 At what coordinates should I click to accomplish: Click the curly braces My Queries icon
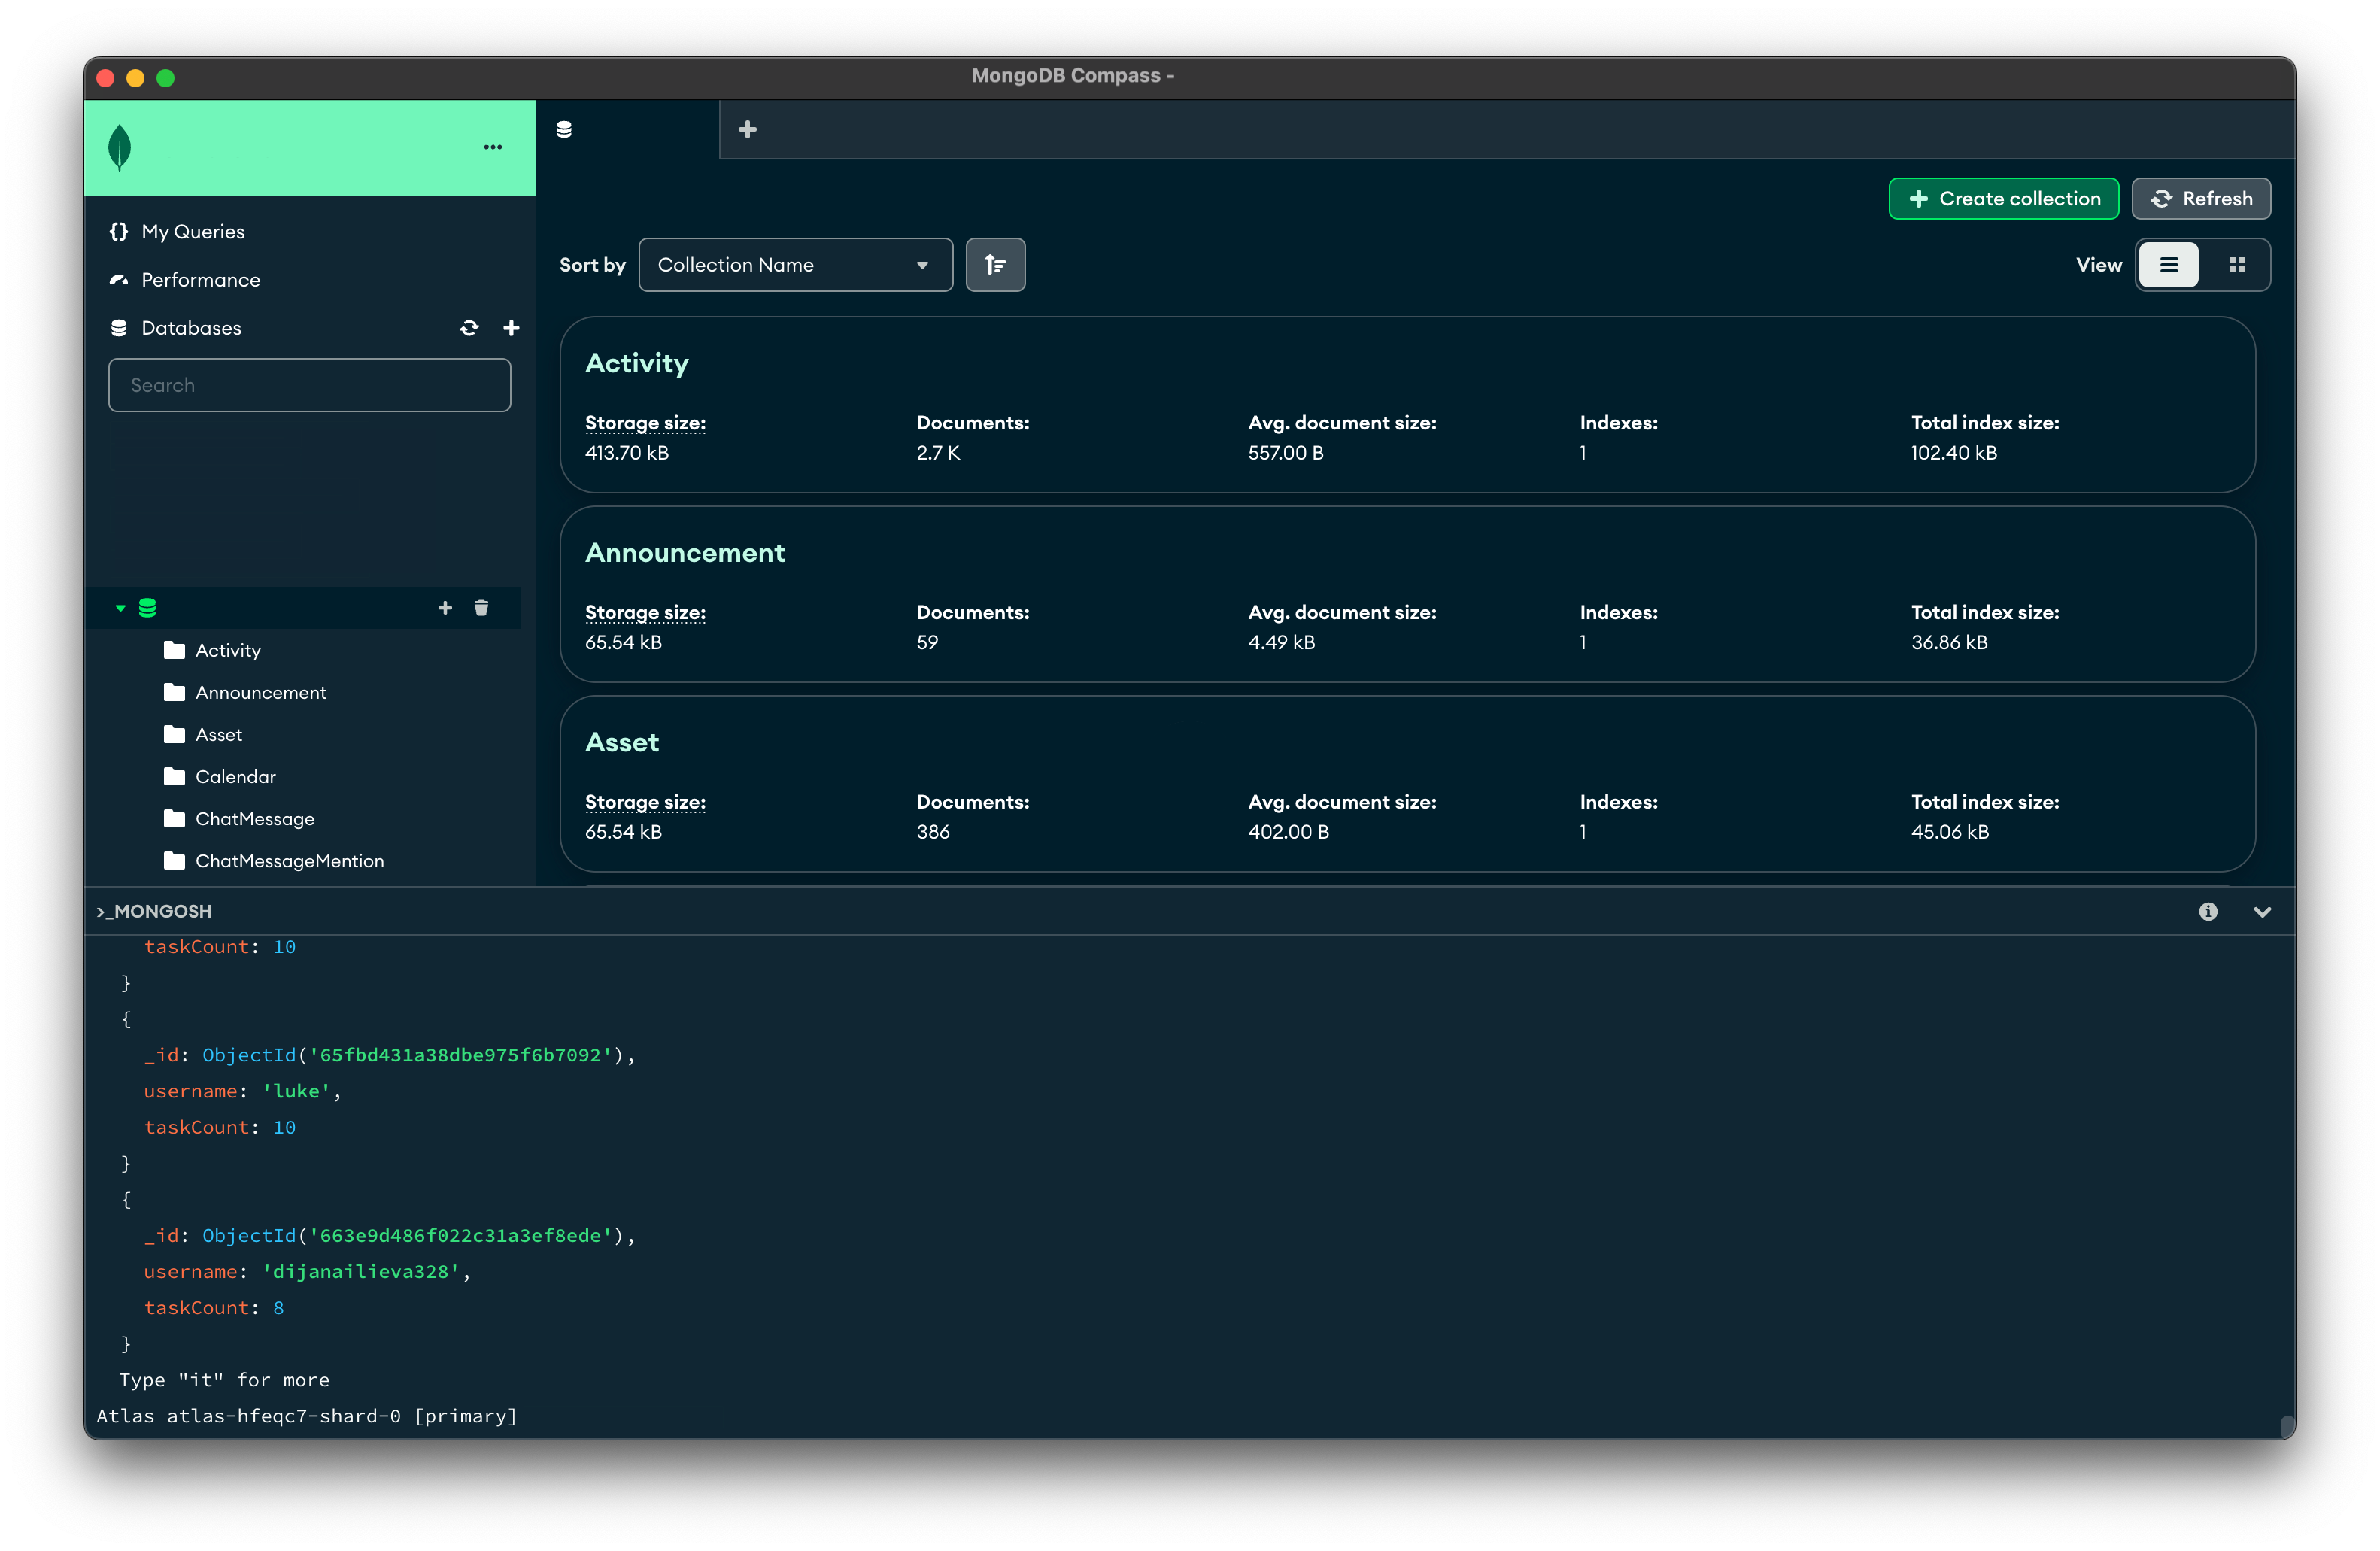tap(119, 231)
